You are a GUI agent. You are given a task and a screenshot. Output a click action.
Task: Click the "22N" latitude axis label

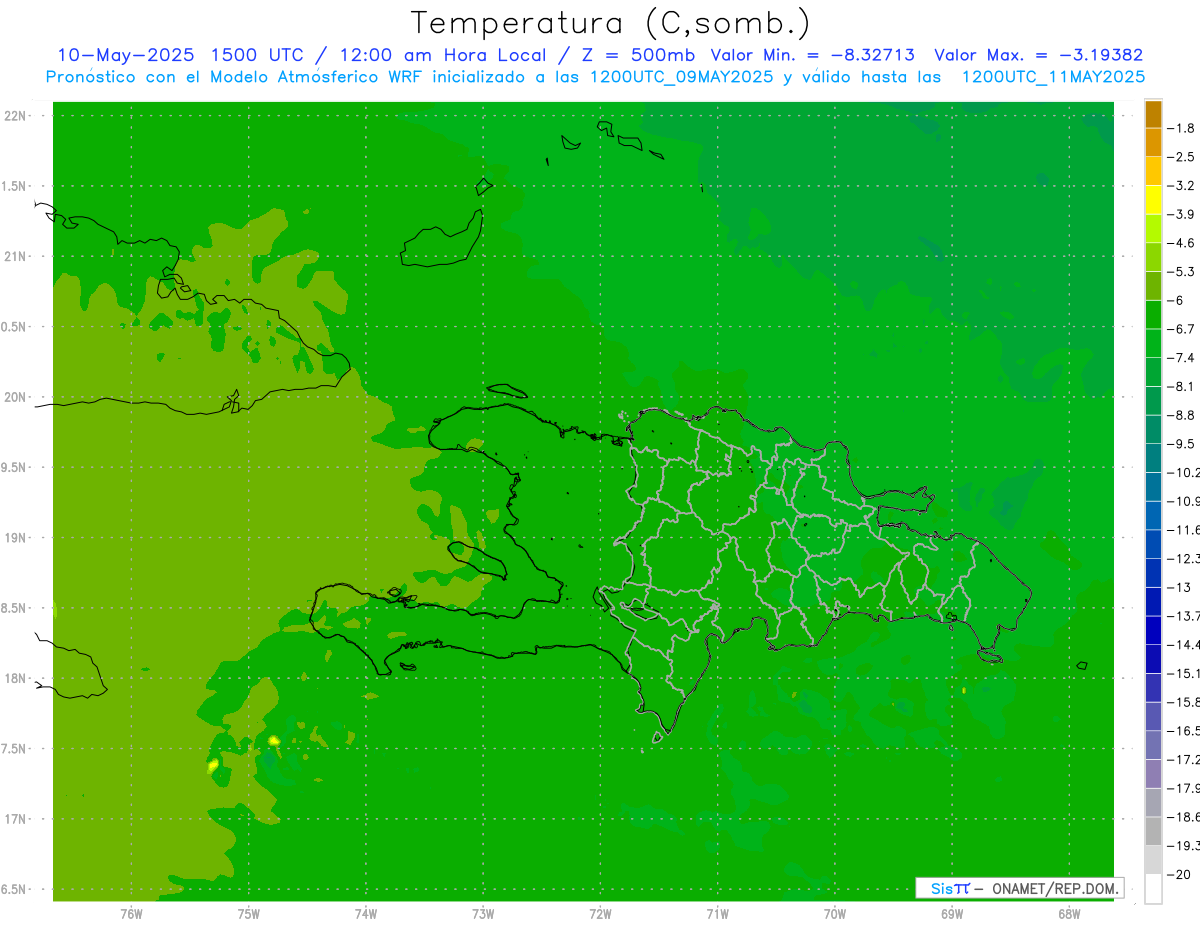(x=16, y=116)
